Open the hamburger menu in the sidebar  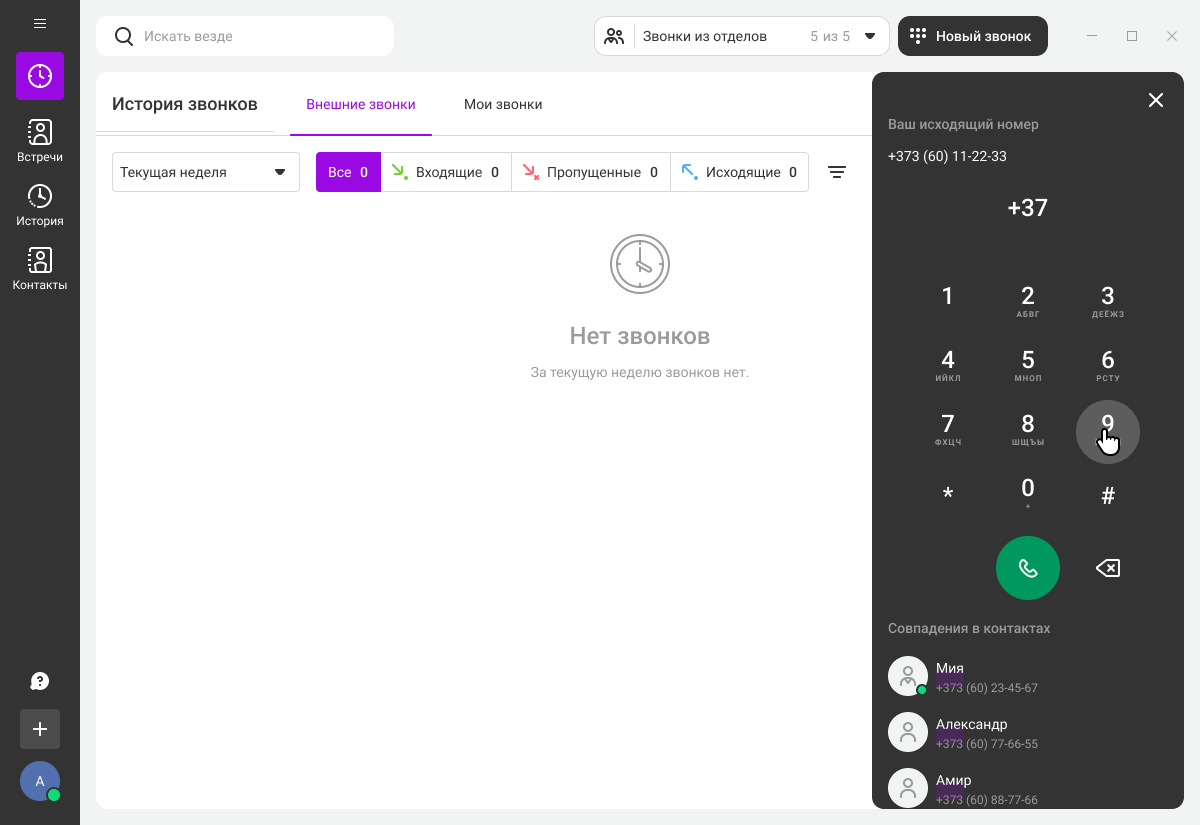[x=40, y=23]
